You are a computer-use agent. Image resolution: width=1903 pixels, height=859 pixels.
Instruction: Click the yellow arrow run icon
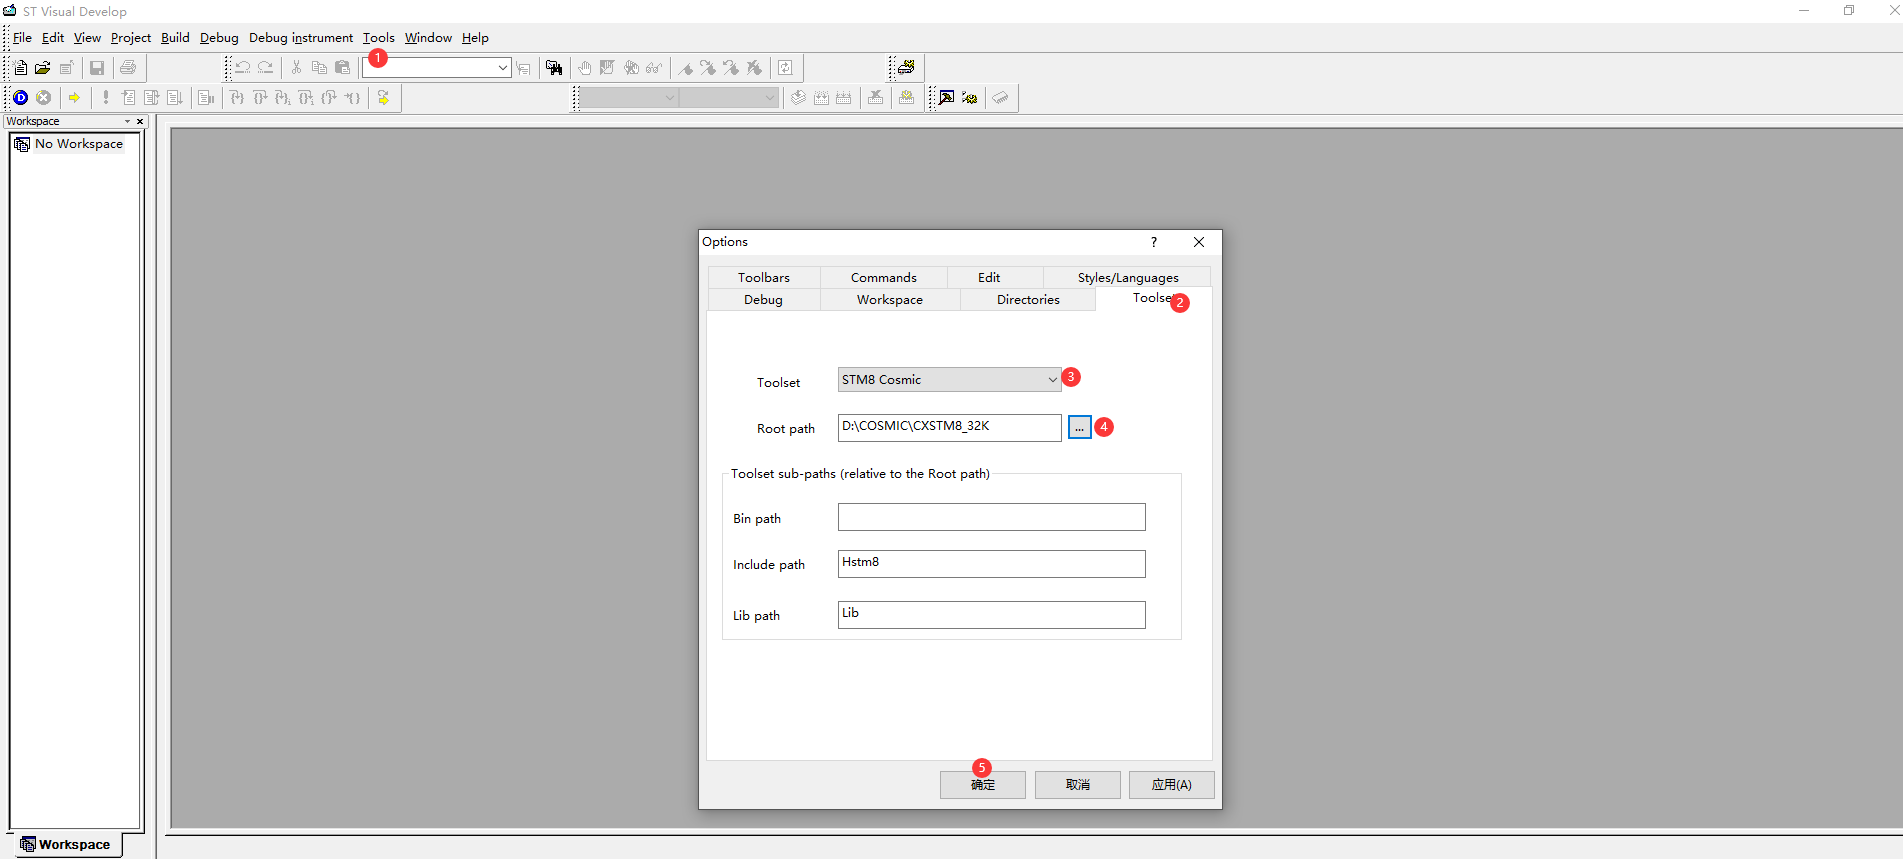pyautogui.click(x=74, y=98)
